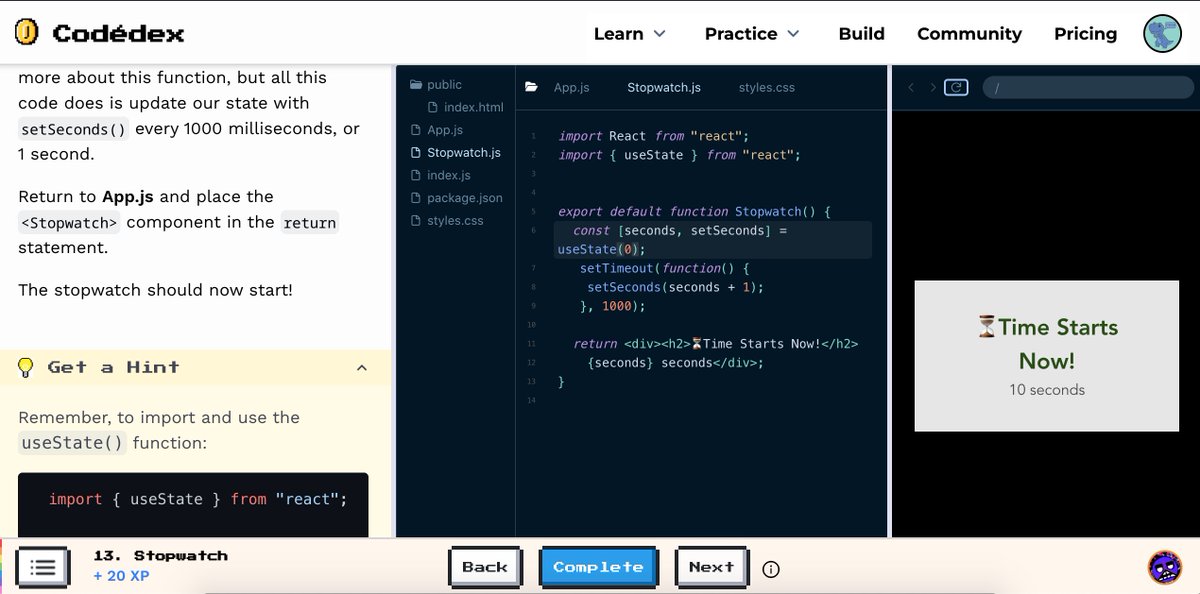
Task: Click 'The stopwatch should now start!' text
Action: click(x=155, y=290)
